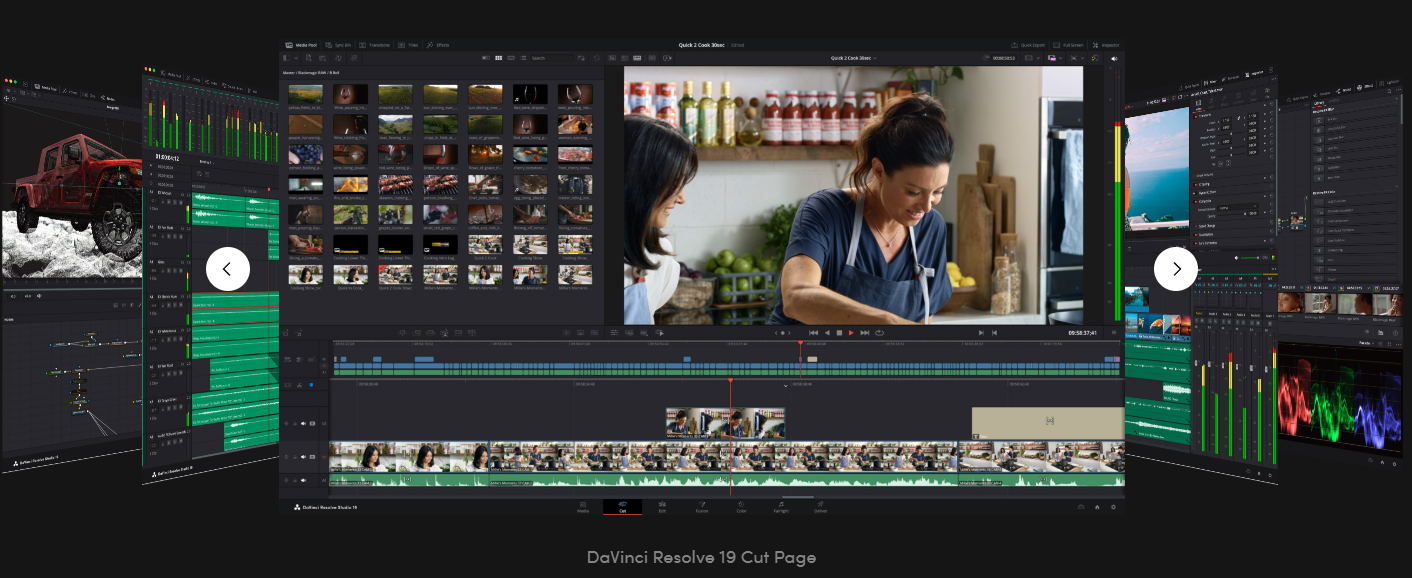Viewport: 1412px width, 578px height.
Task: Open the timeline options menu beside timecode
Action: click(x=1114, y=332)
